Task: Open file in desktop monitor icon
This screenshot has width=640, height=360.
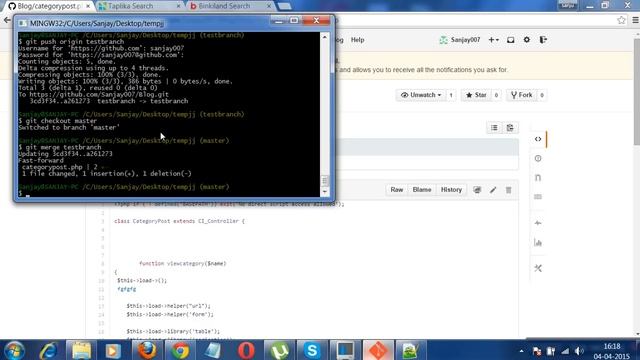Action: [x=477, y=190]
